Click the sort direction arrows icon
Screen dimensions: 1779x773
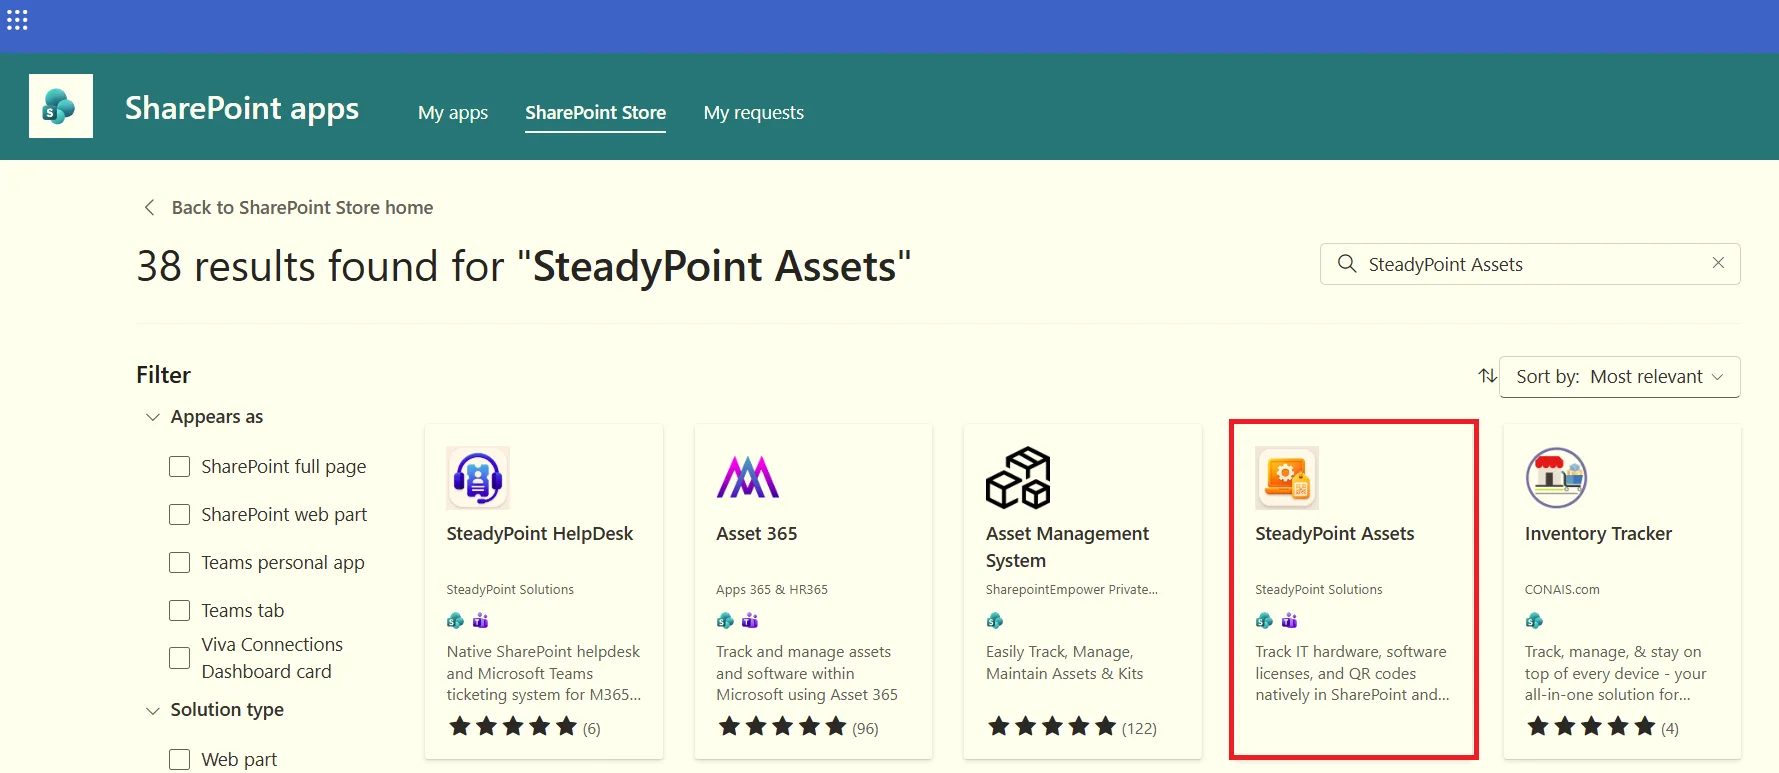click(x=1487, y=376)
